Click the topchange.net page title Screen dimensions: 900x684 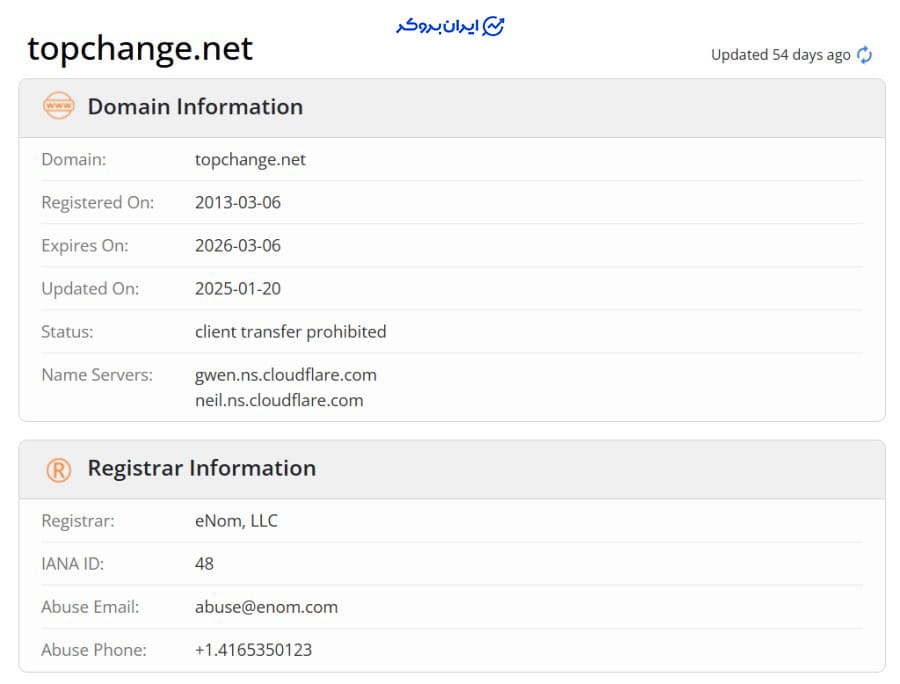tap(140, 48)
